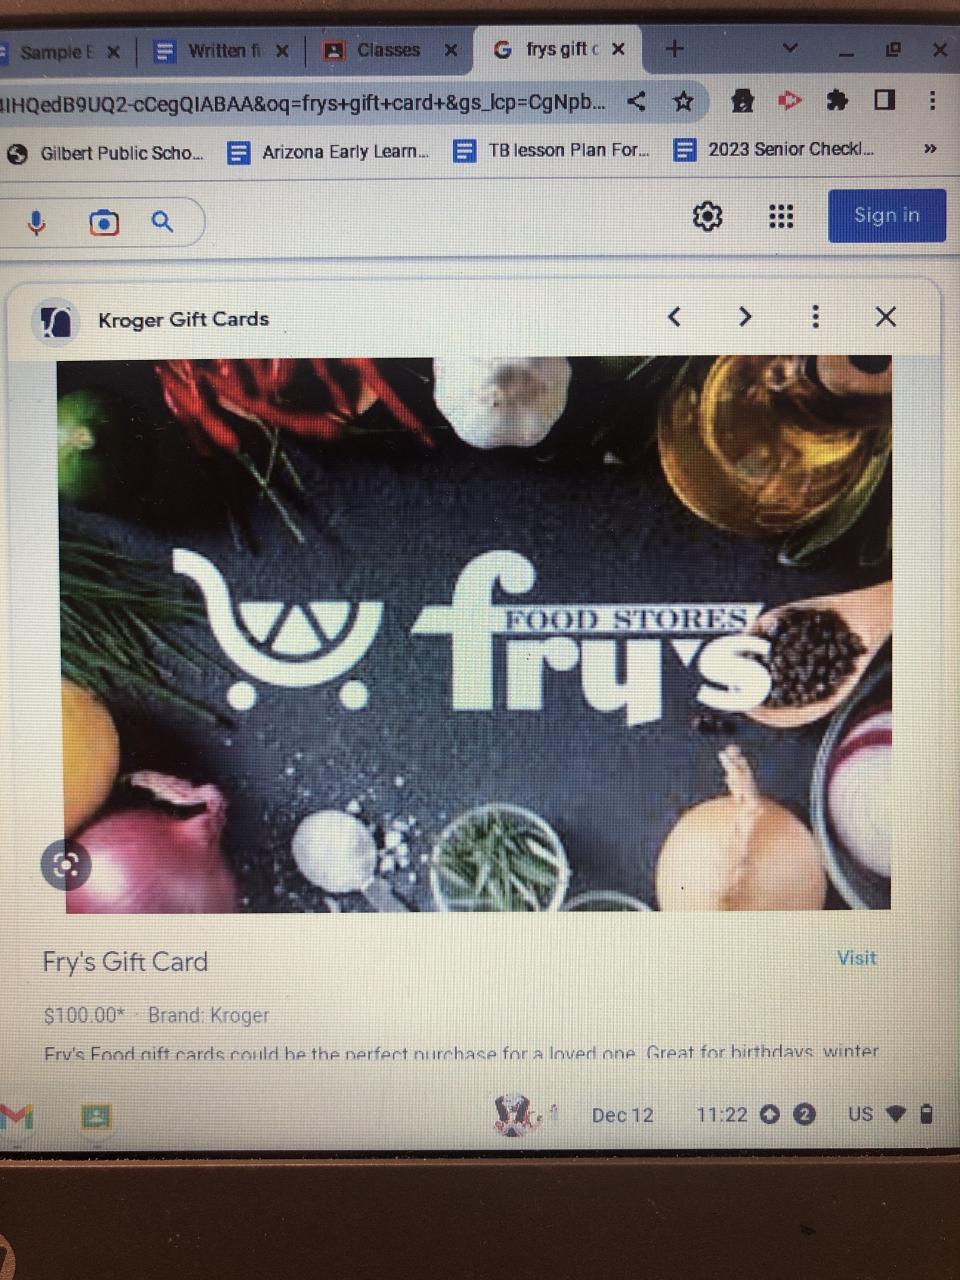Switch to the Written document tab

coord(220,51)
